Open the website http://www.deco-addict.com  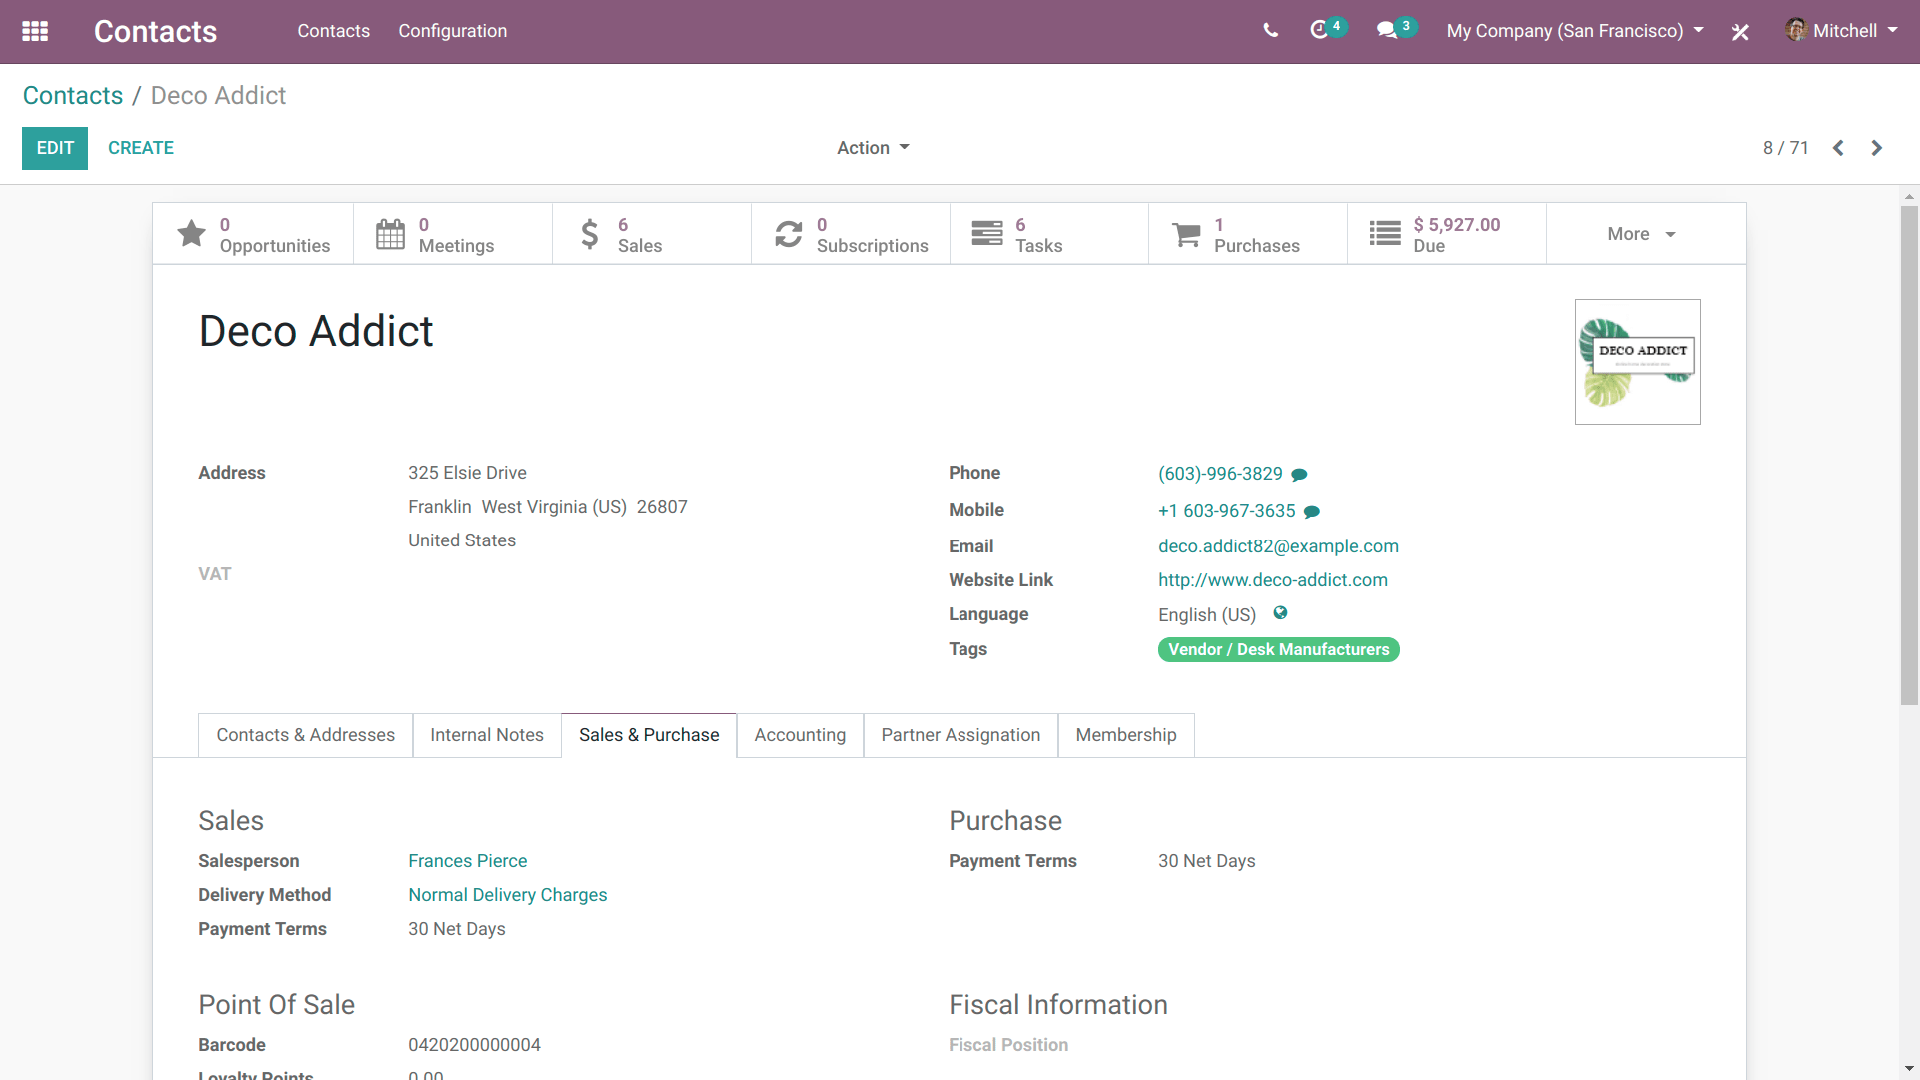1271,580
